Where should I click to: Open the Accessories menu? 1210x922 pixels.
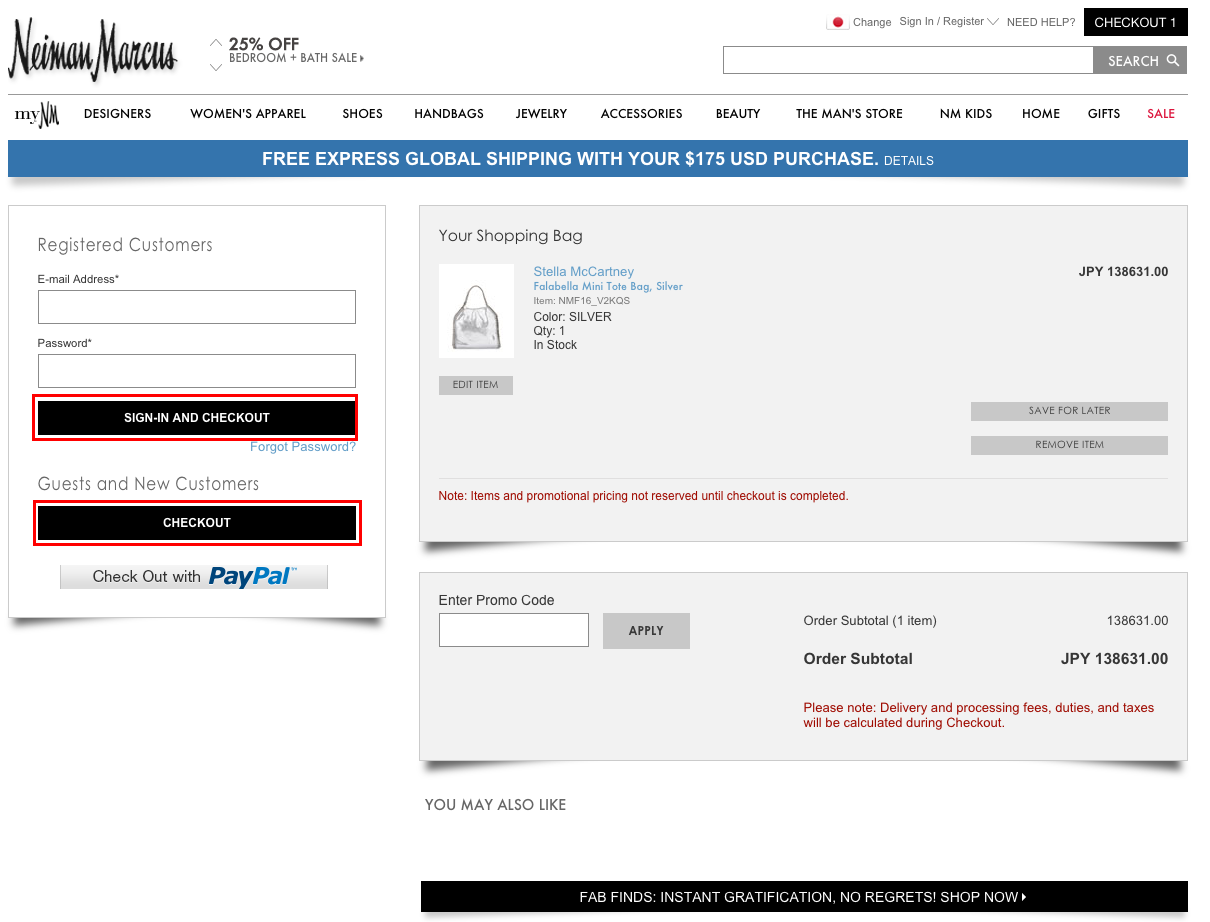[x=641, y=114]
